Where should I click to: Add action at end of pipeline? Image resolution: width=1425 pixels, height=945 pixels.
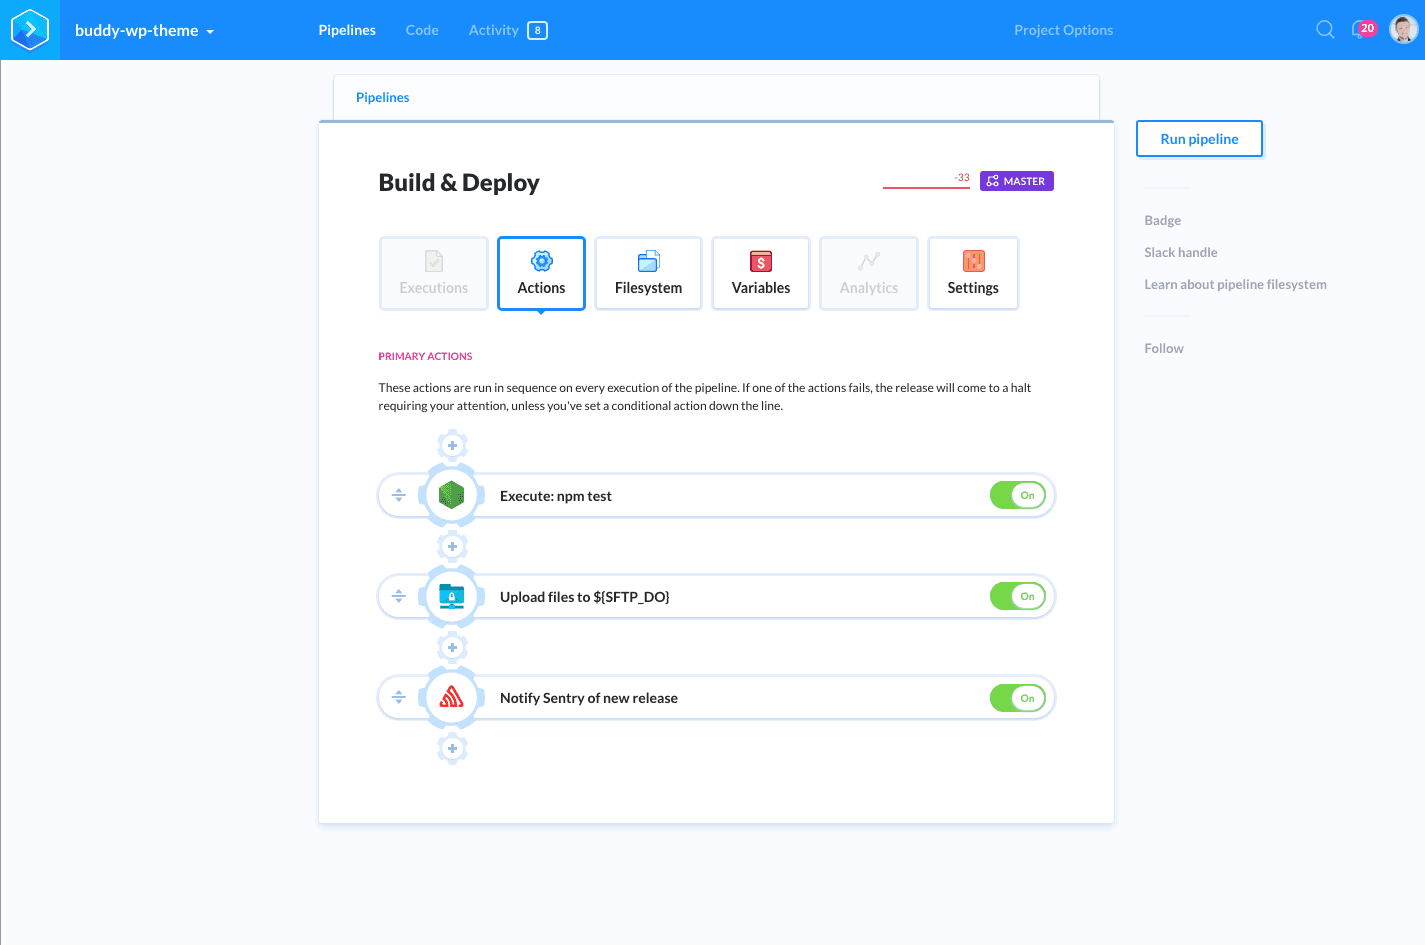coord(452,748)
